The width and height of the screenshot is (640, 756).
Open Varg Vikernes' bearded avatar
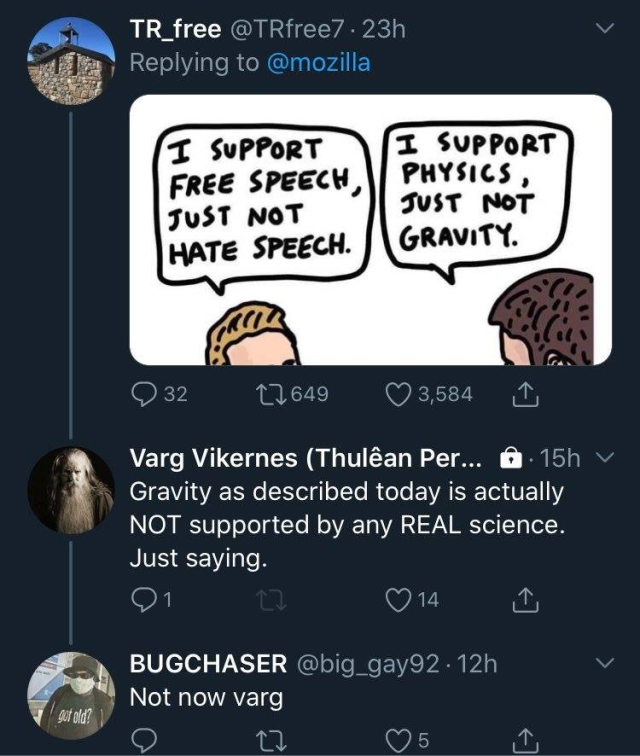(x=69, y=488)
